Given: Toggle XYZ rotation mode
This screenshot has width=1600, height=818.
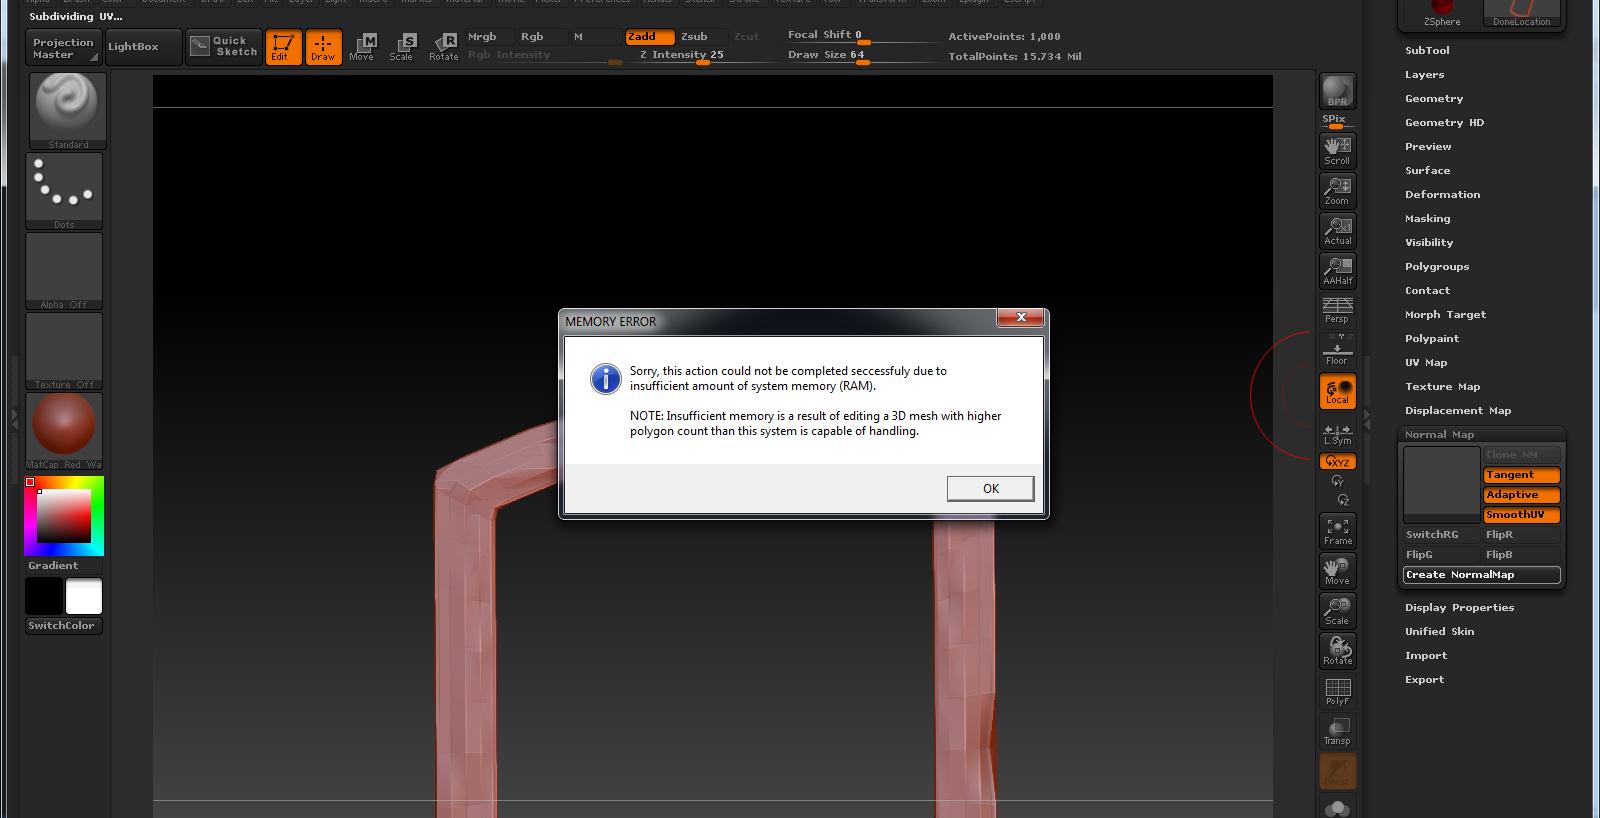Looking at the screenshot, I should click(x=1338, y=462).
